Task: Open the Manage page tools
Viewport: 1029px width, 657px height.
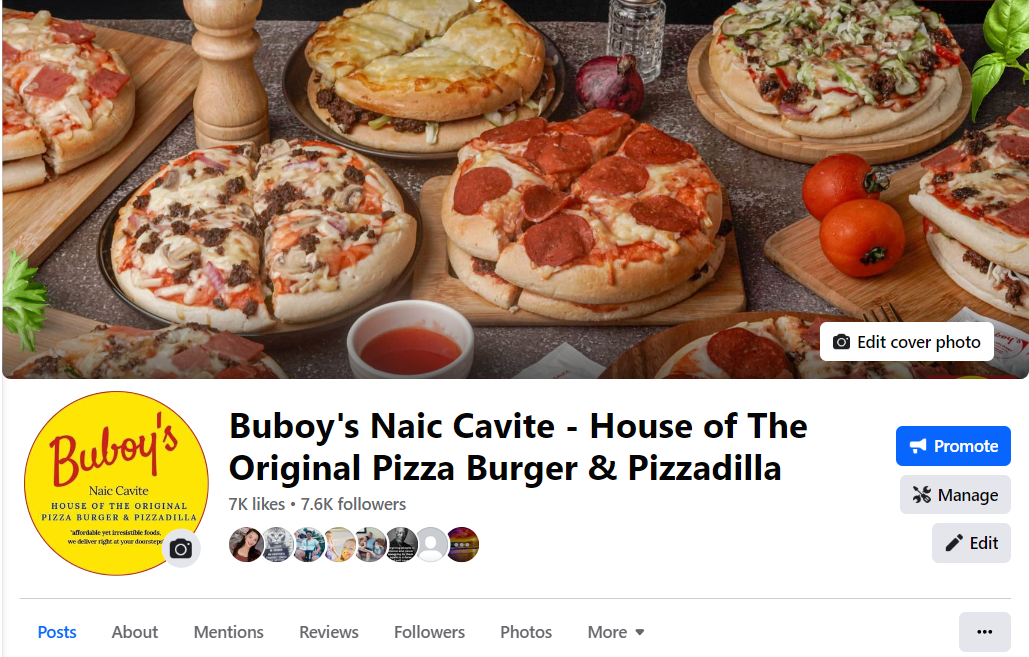Action: [955, 495]
